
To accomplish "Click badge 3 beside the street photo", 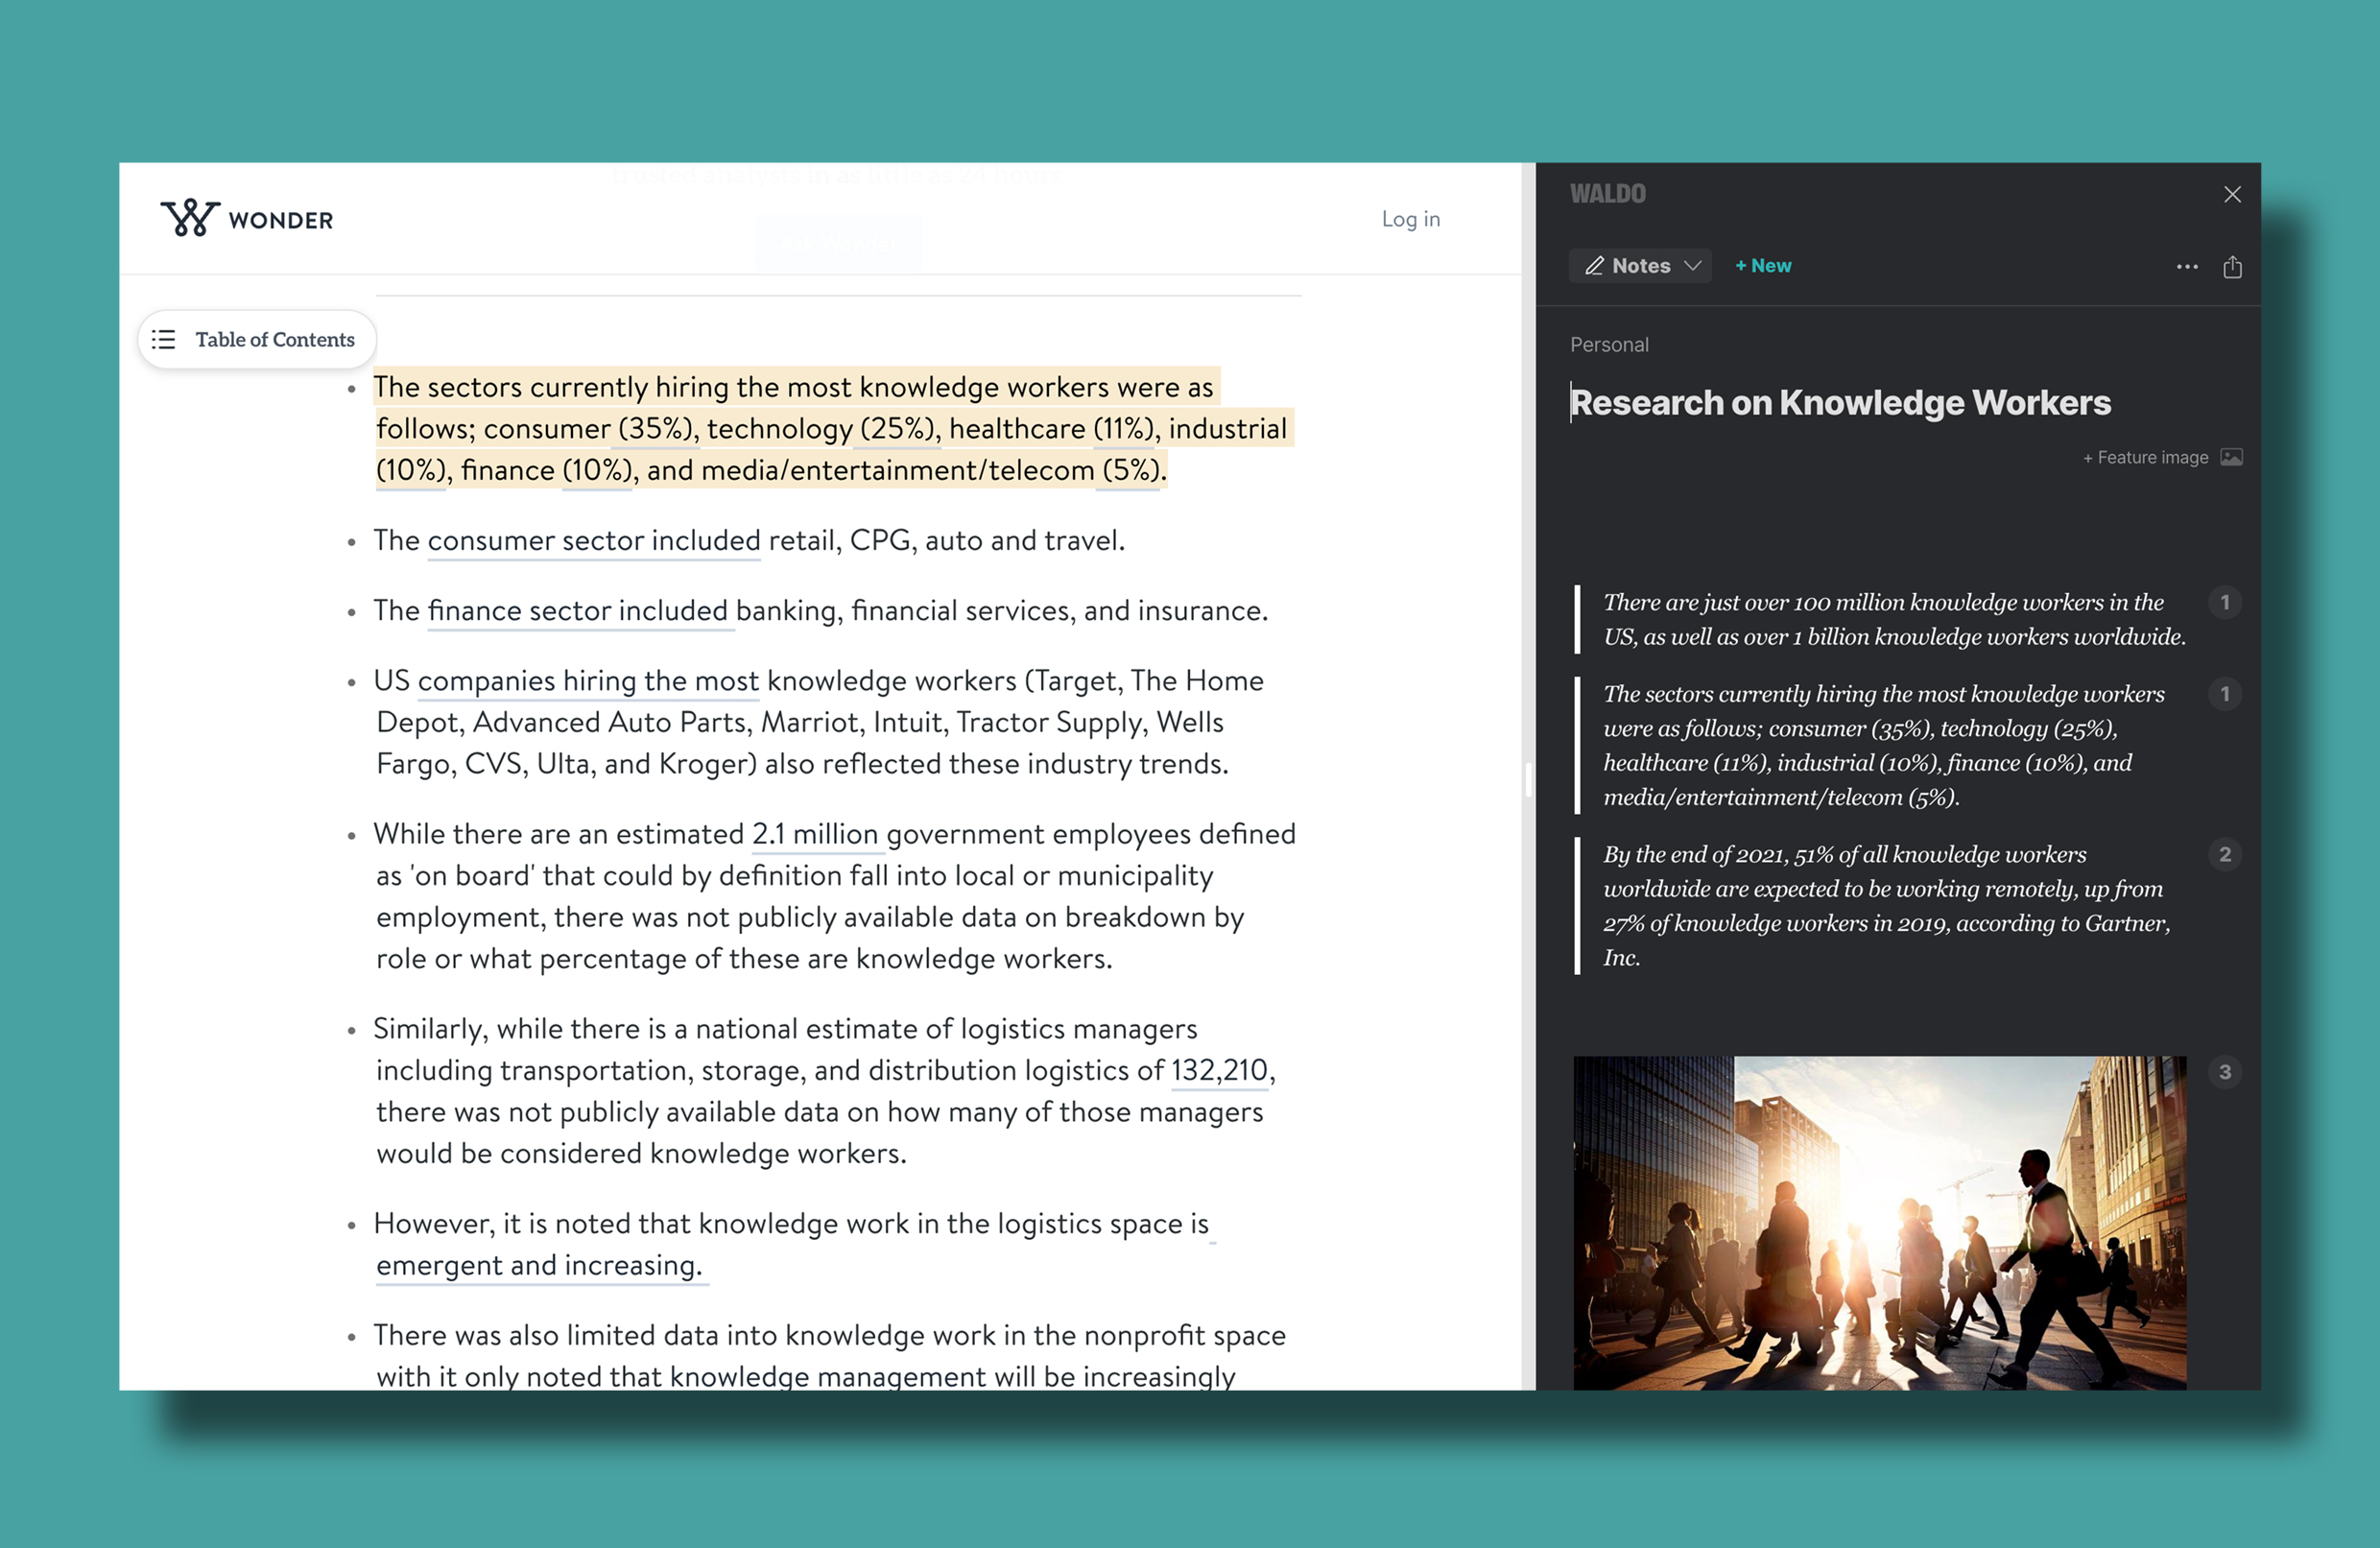I will point(2224,1072).
